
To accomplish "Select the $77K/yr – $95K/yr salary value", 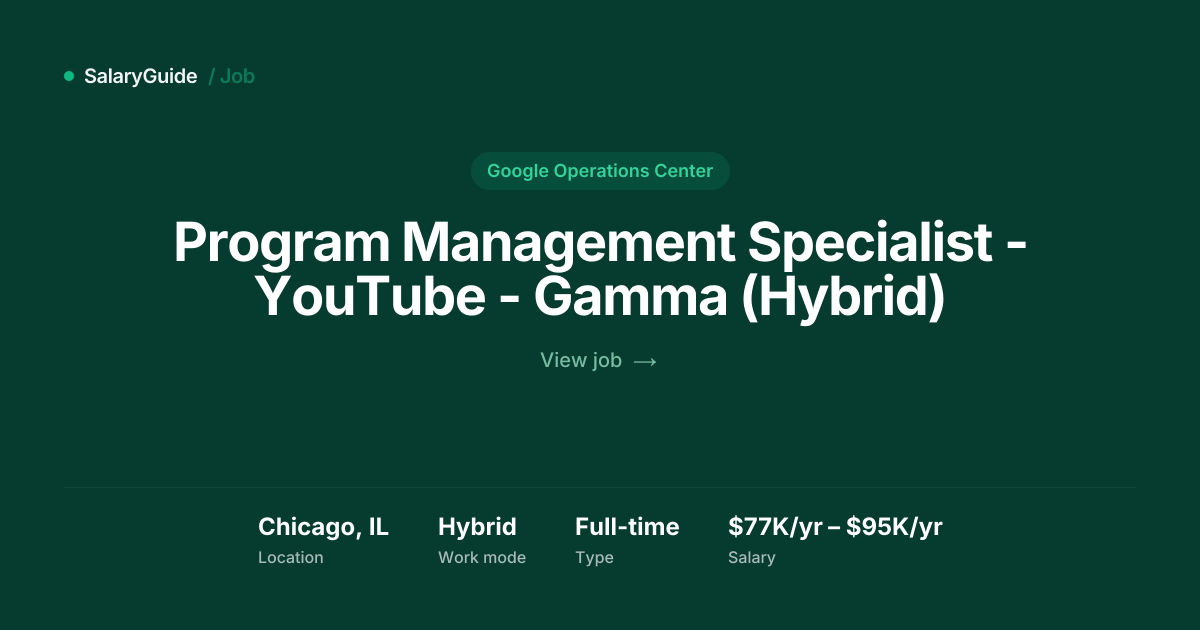I will [x=835, y=527].
